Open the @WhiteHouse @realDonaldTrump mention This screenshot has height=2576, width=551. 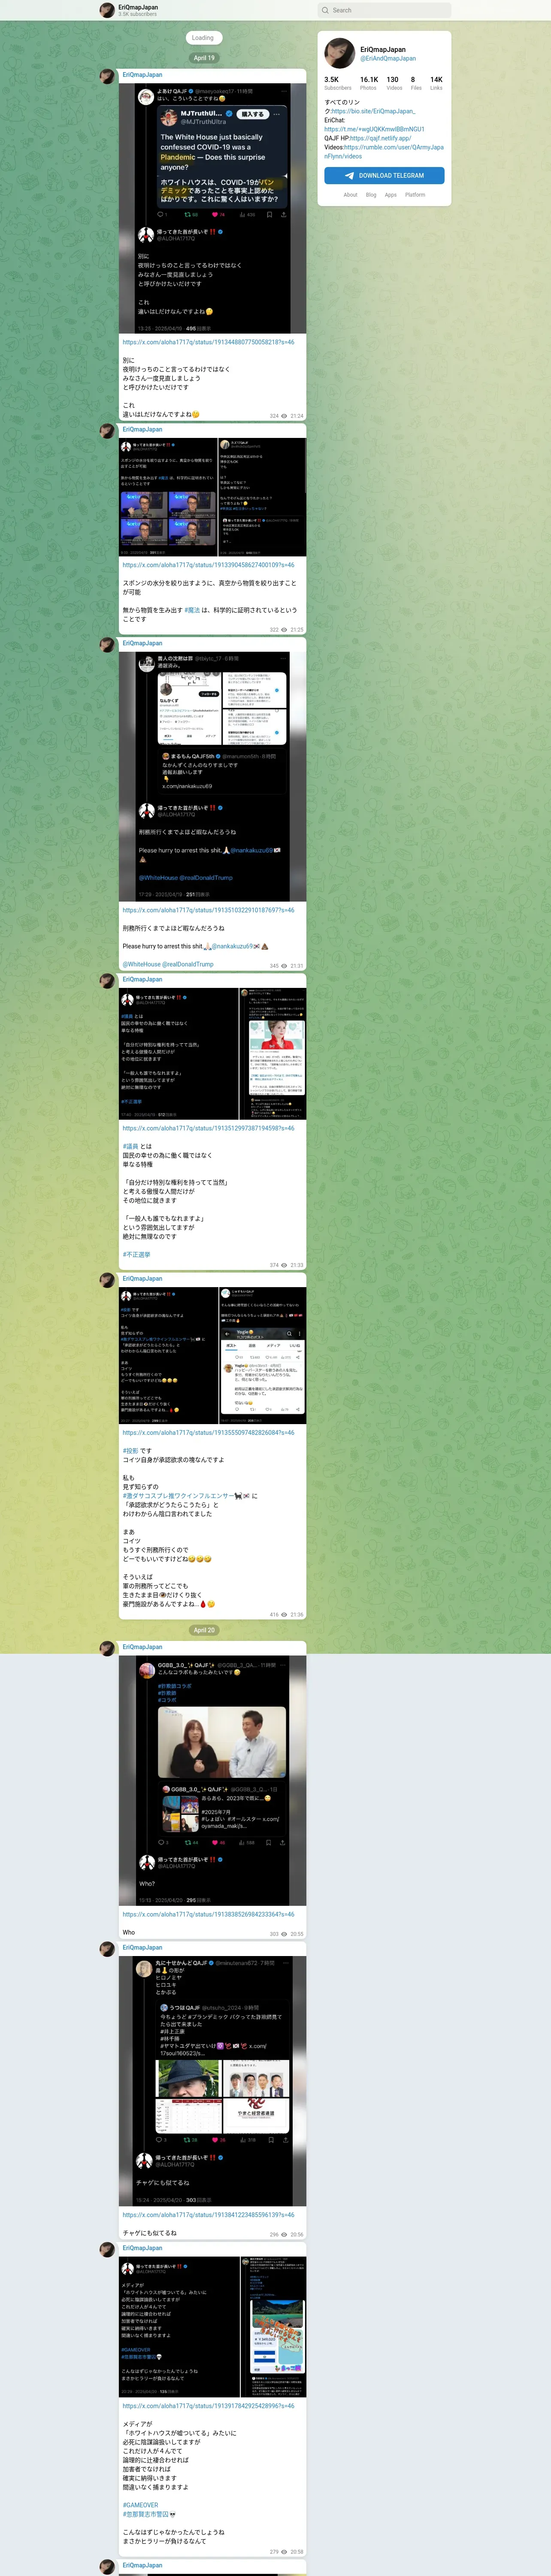tap(168, 964)
